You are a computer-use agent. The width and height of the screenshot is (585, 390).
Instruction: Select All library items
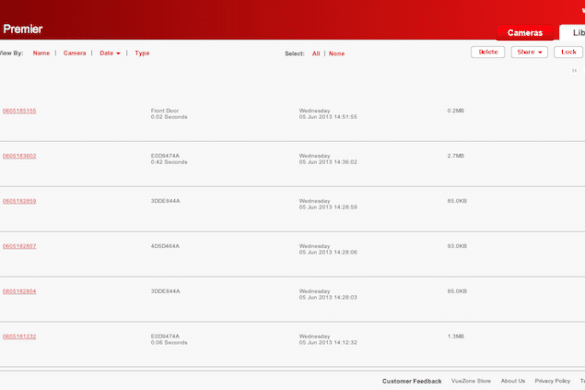(316, 53)
